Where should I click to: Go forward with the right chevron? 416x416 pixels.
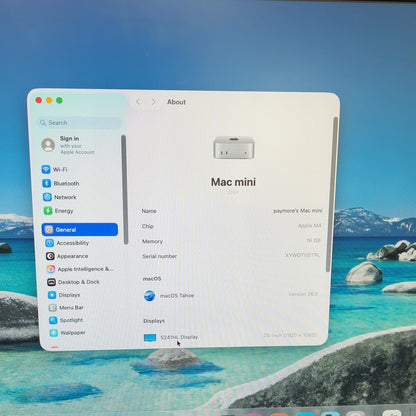[153, 102]
